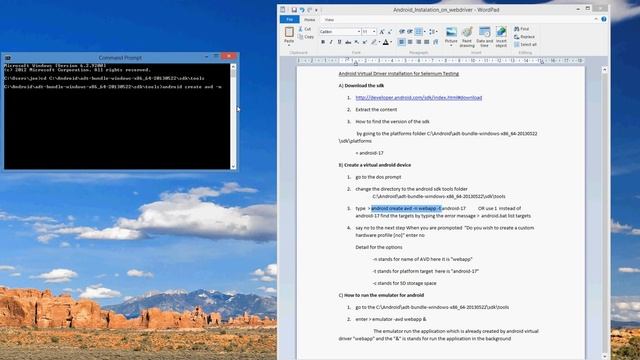Open the Paragraph settings dialog icon
The height and width of the screenshot is (360, 640).
pos(436,42)
